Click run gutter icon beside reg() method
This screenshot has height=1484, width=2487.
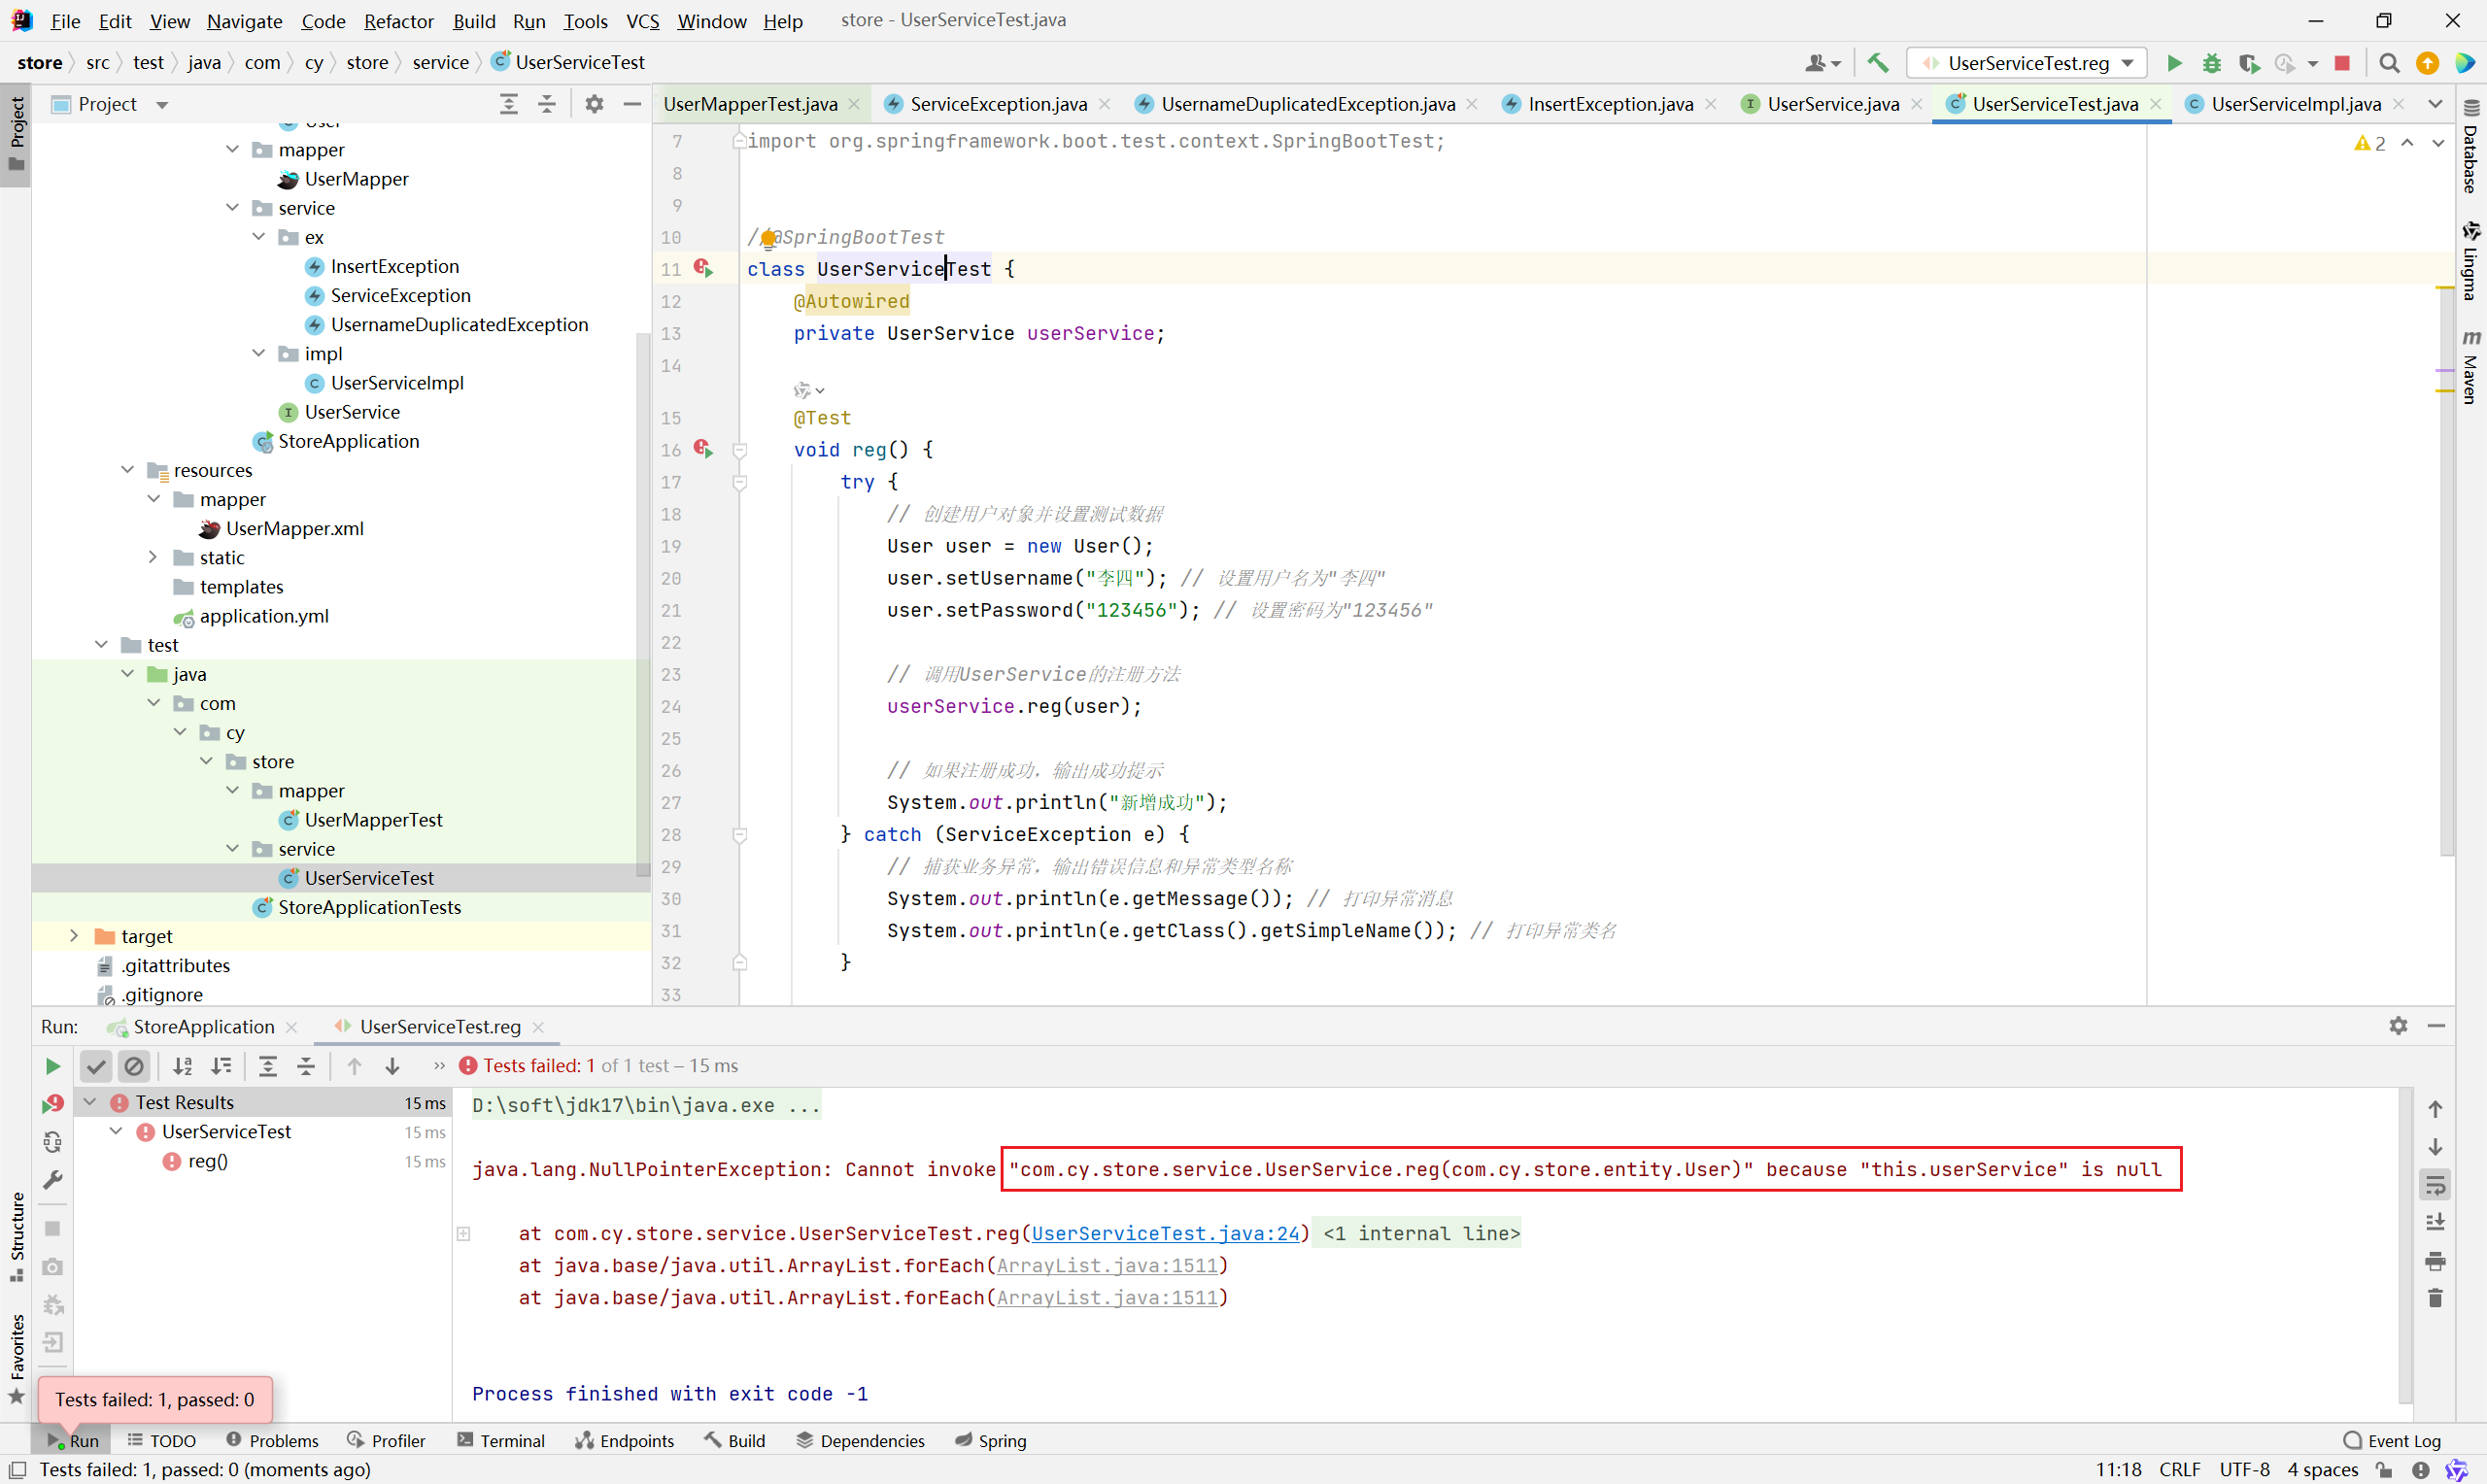point(704,449)
